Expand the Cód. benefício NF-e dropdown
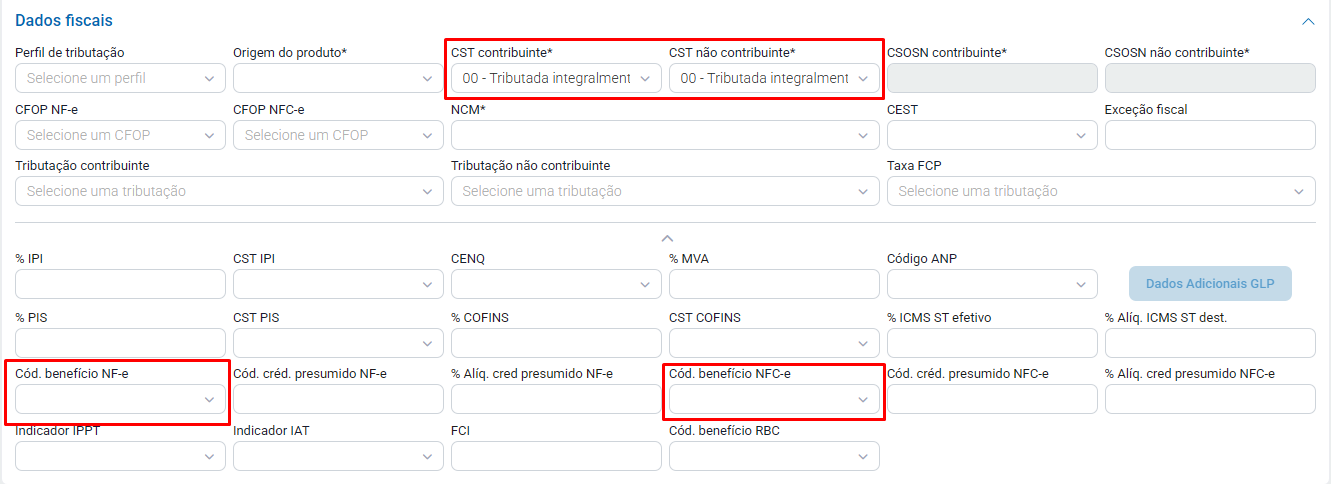Screen dimensions: 1331x484 pos(120,399)
